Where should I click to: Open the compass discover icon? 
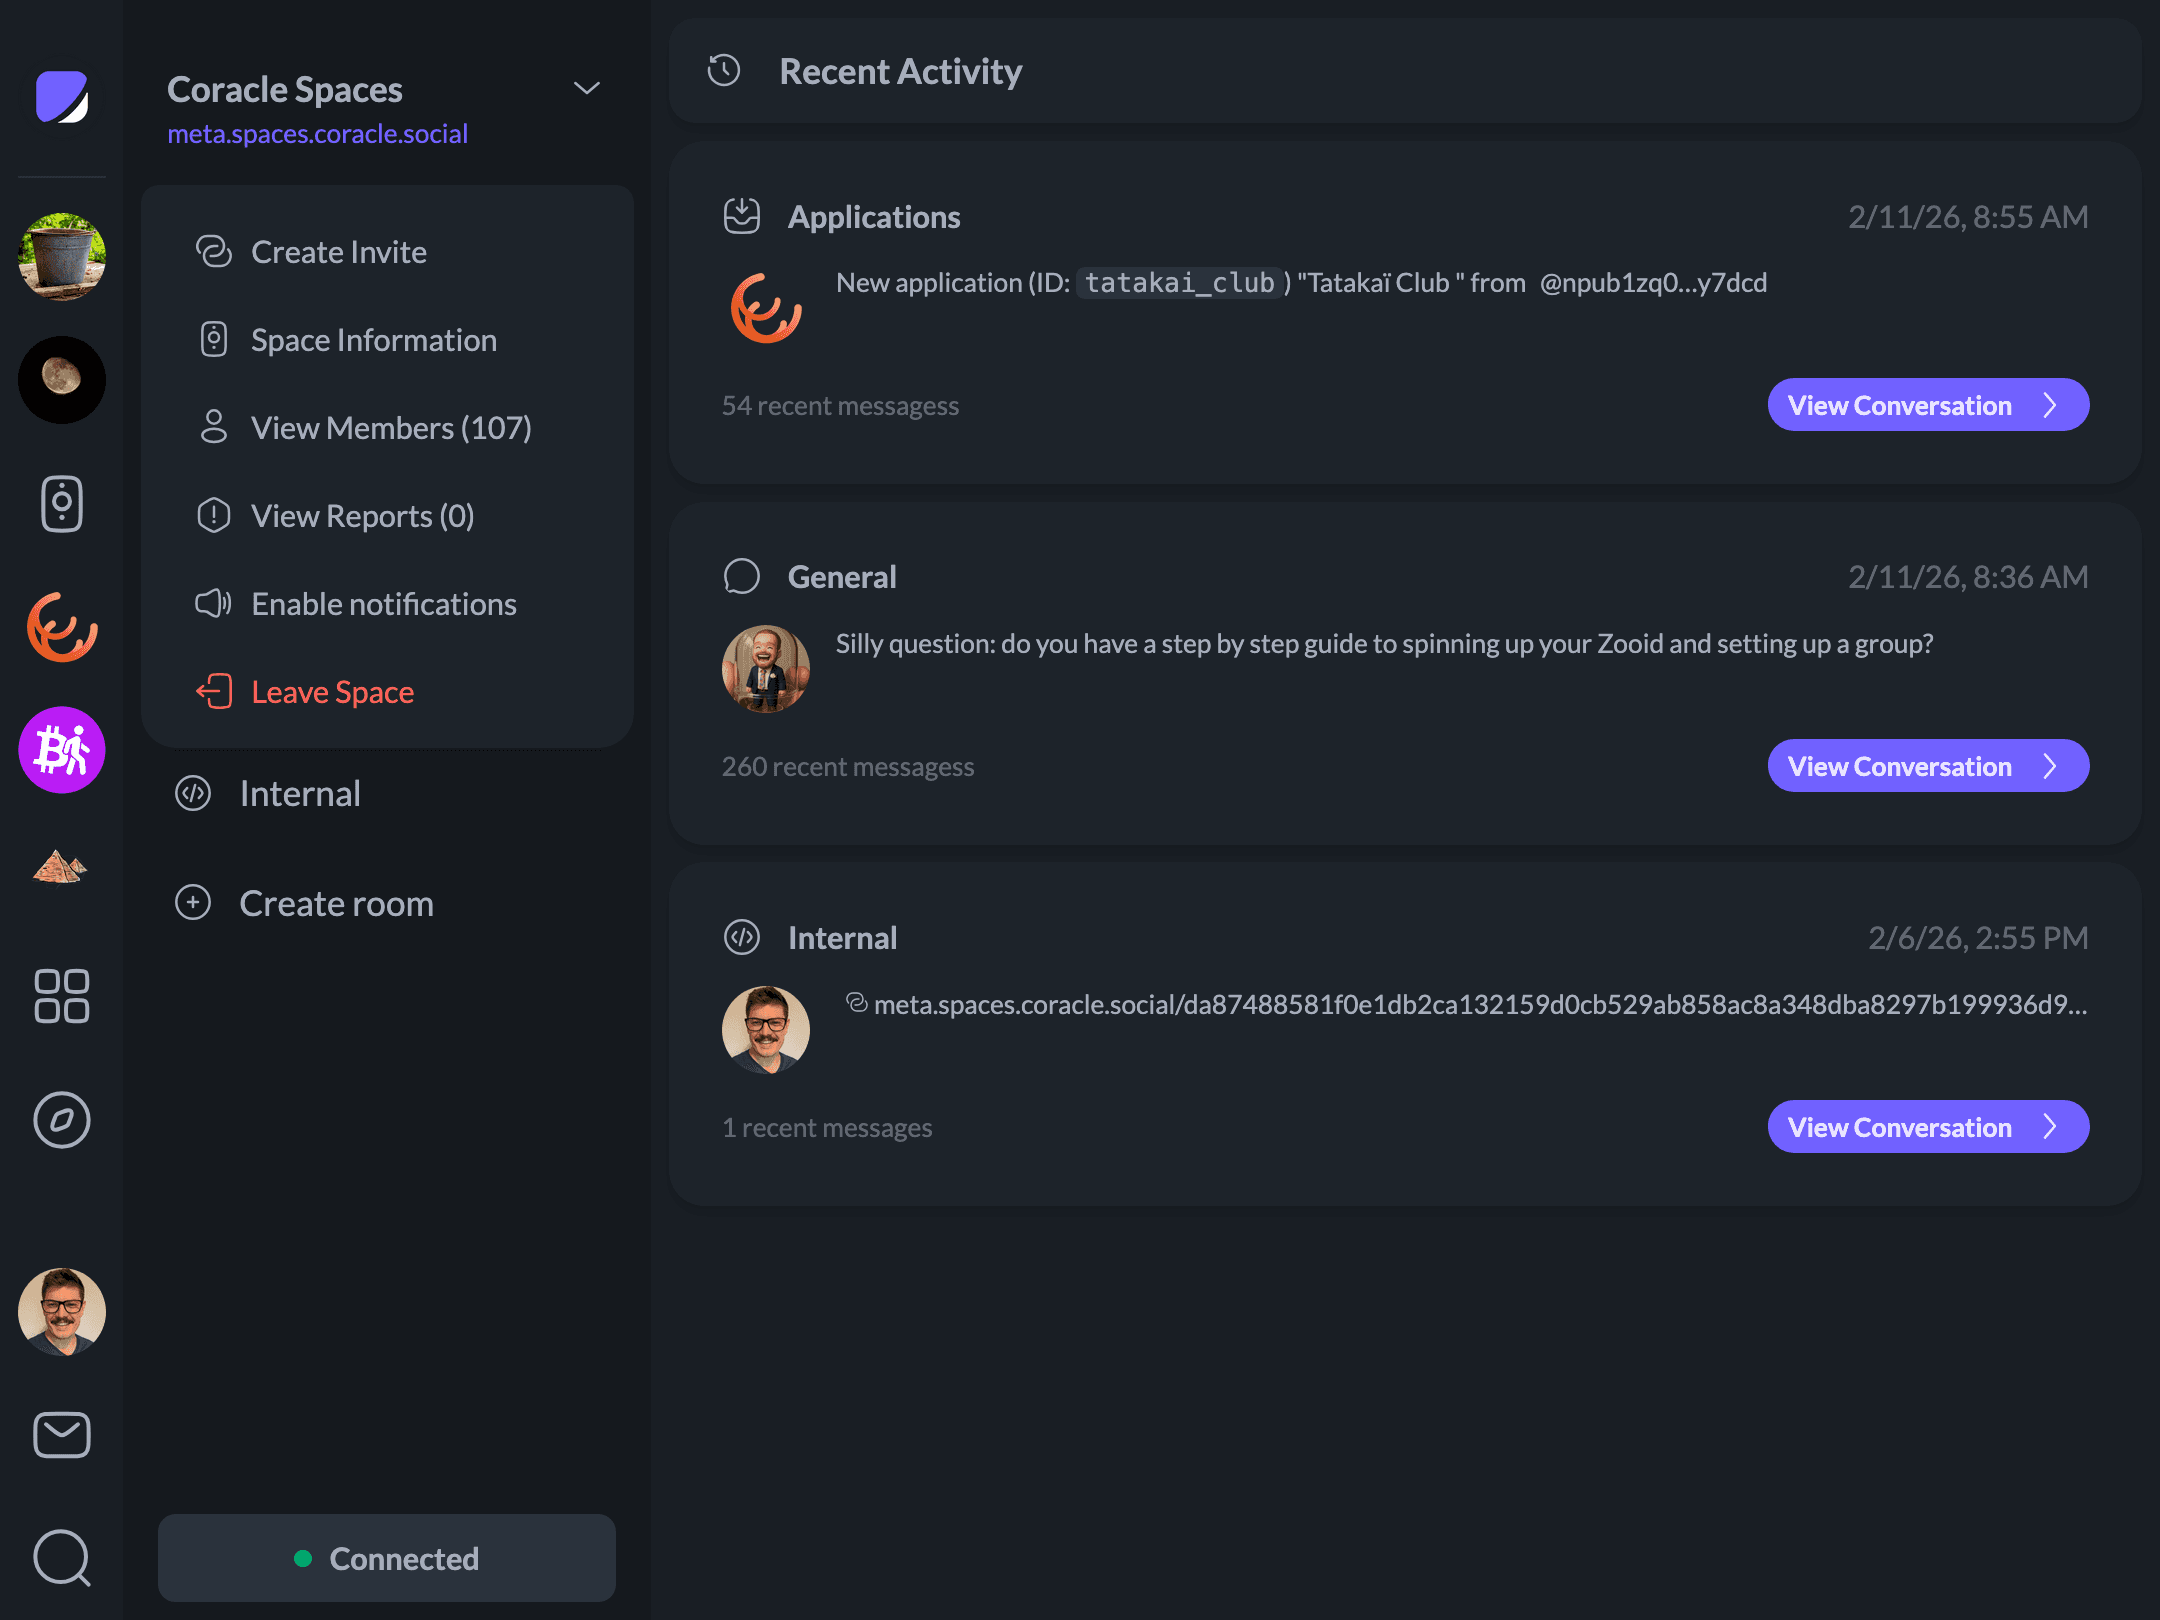coord(62,1120)
